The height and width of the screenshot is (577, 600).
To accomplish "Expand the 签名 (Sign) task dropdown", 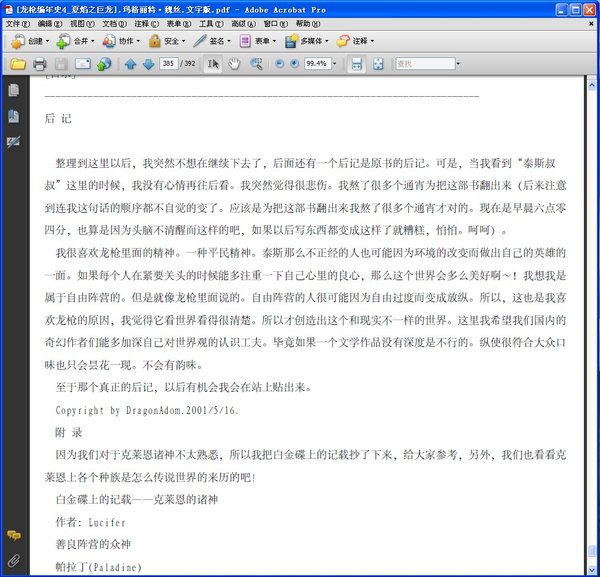I will 229,41.
